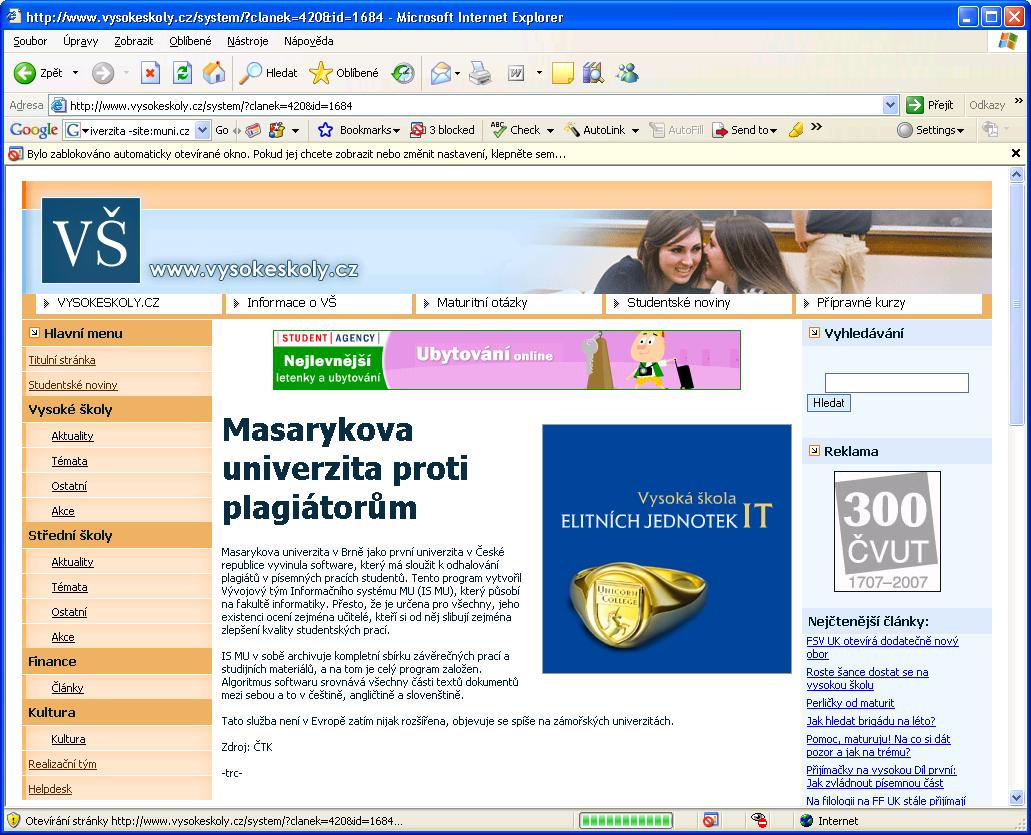This screenshot has height=835, width=1031.
Task: Close the popup blocked information bar
Action: click(1016, 154)
